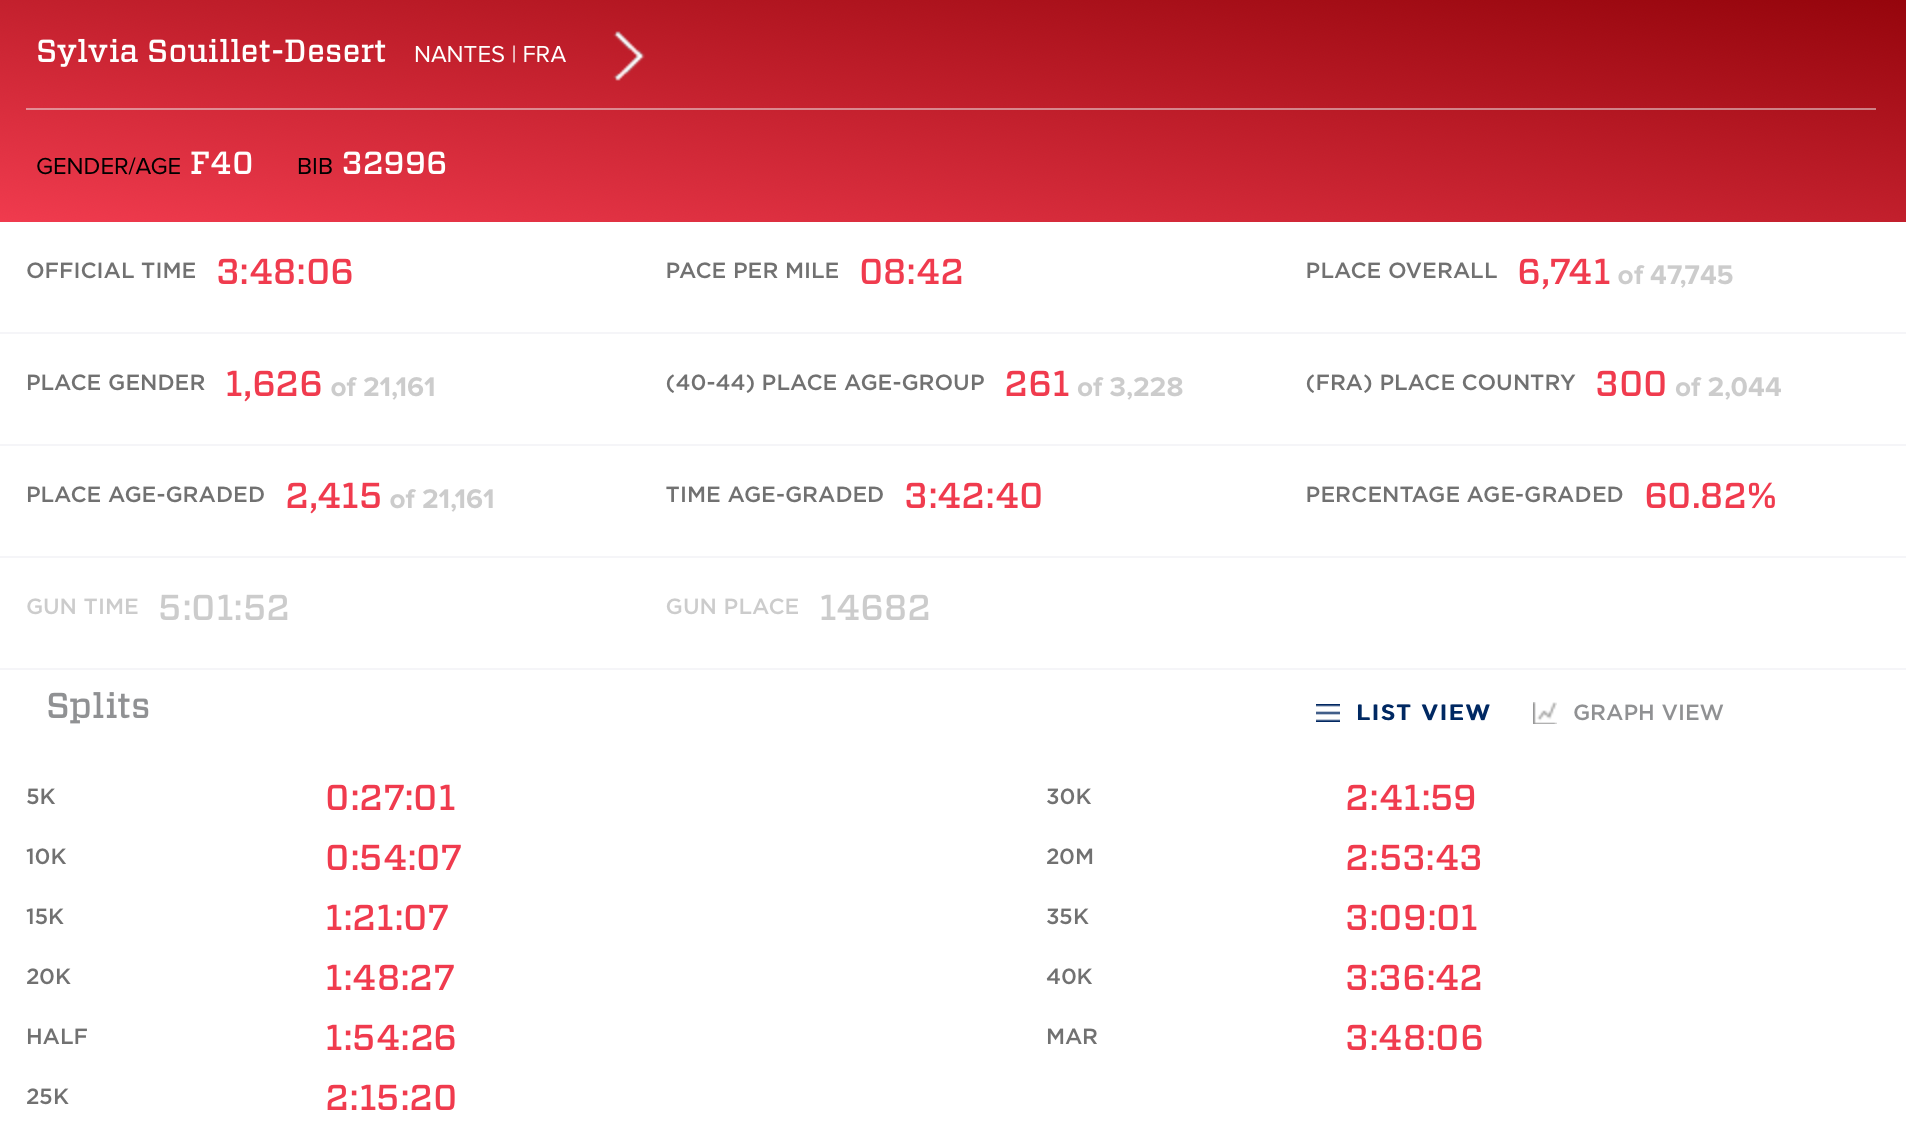
Task: Click the percentage age-graded 60.82% value
Action: click(x=1710, y=496)
